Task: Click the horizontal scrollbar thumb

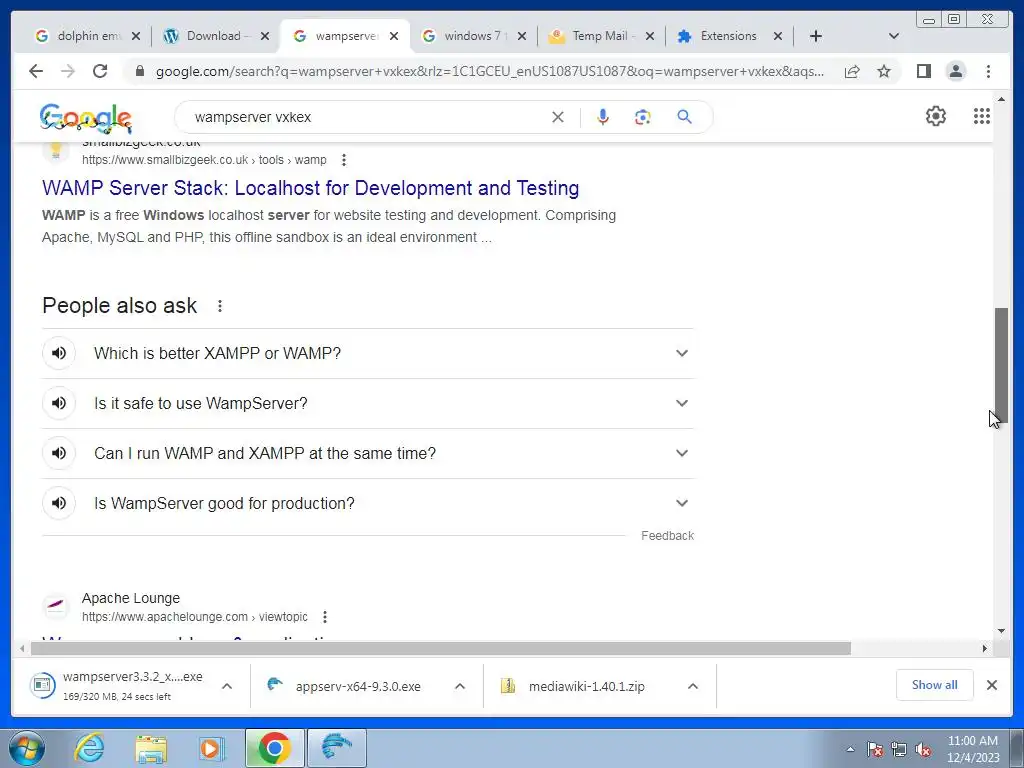Action: [x=441, y=648]
